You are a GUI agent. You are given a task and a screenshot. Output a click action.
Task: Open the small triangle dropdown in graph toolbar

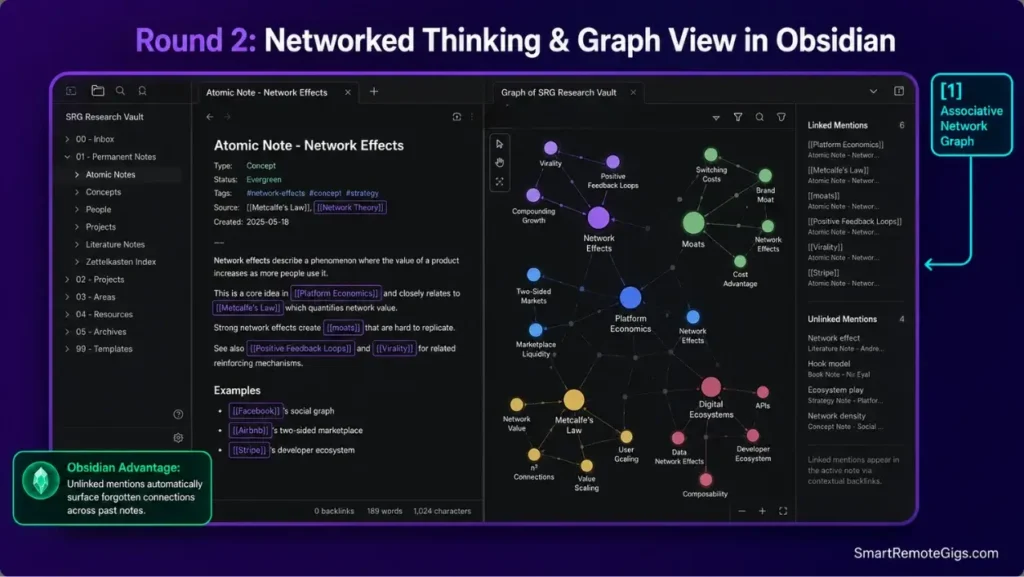click(x=716, y=118)
